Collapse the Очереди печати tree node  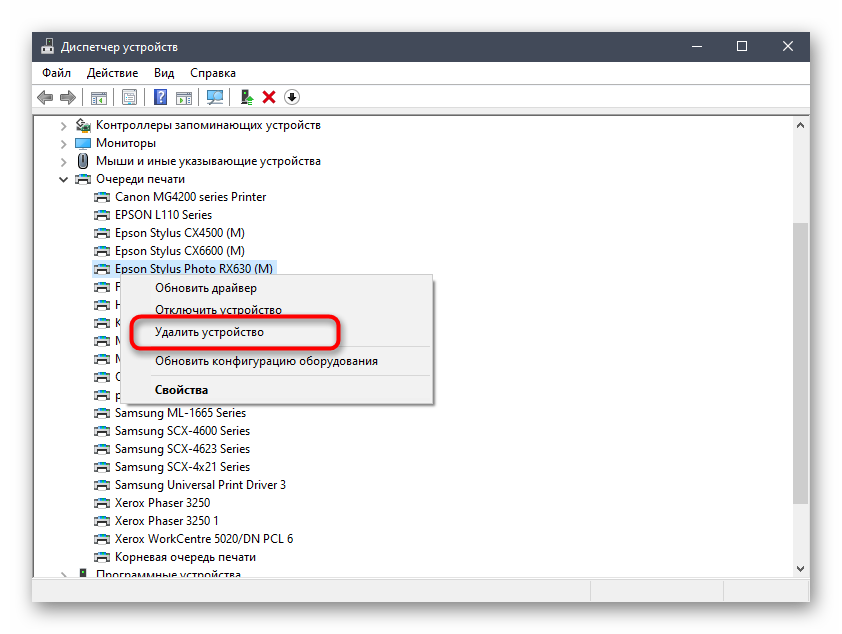click(x=64, y=179)
